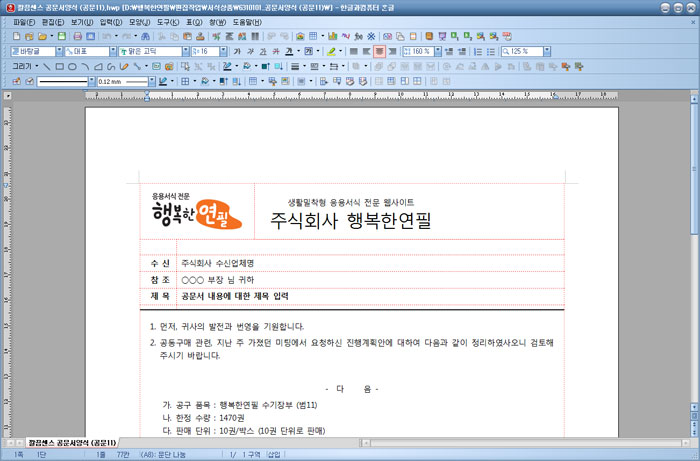Expand the 바탕글 style dropdown
This screenshot has width=700, height=461.
[x=59, y=51]
